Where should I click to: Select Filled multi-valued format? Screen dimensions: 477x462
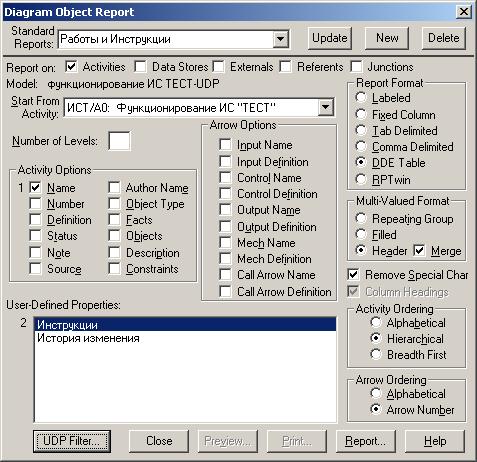coord(361,234)
